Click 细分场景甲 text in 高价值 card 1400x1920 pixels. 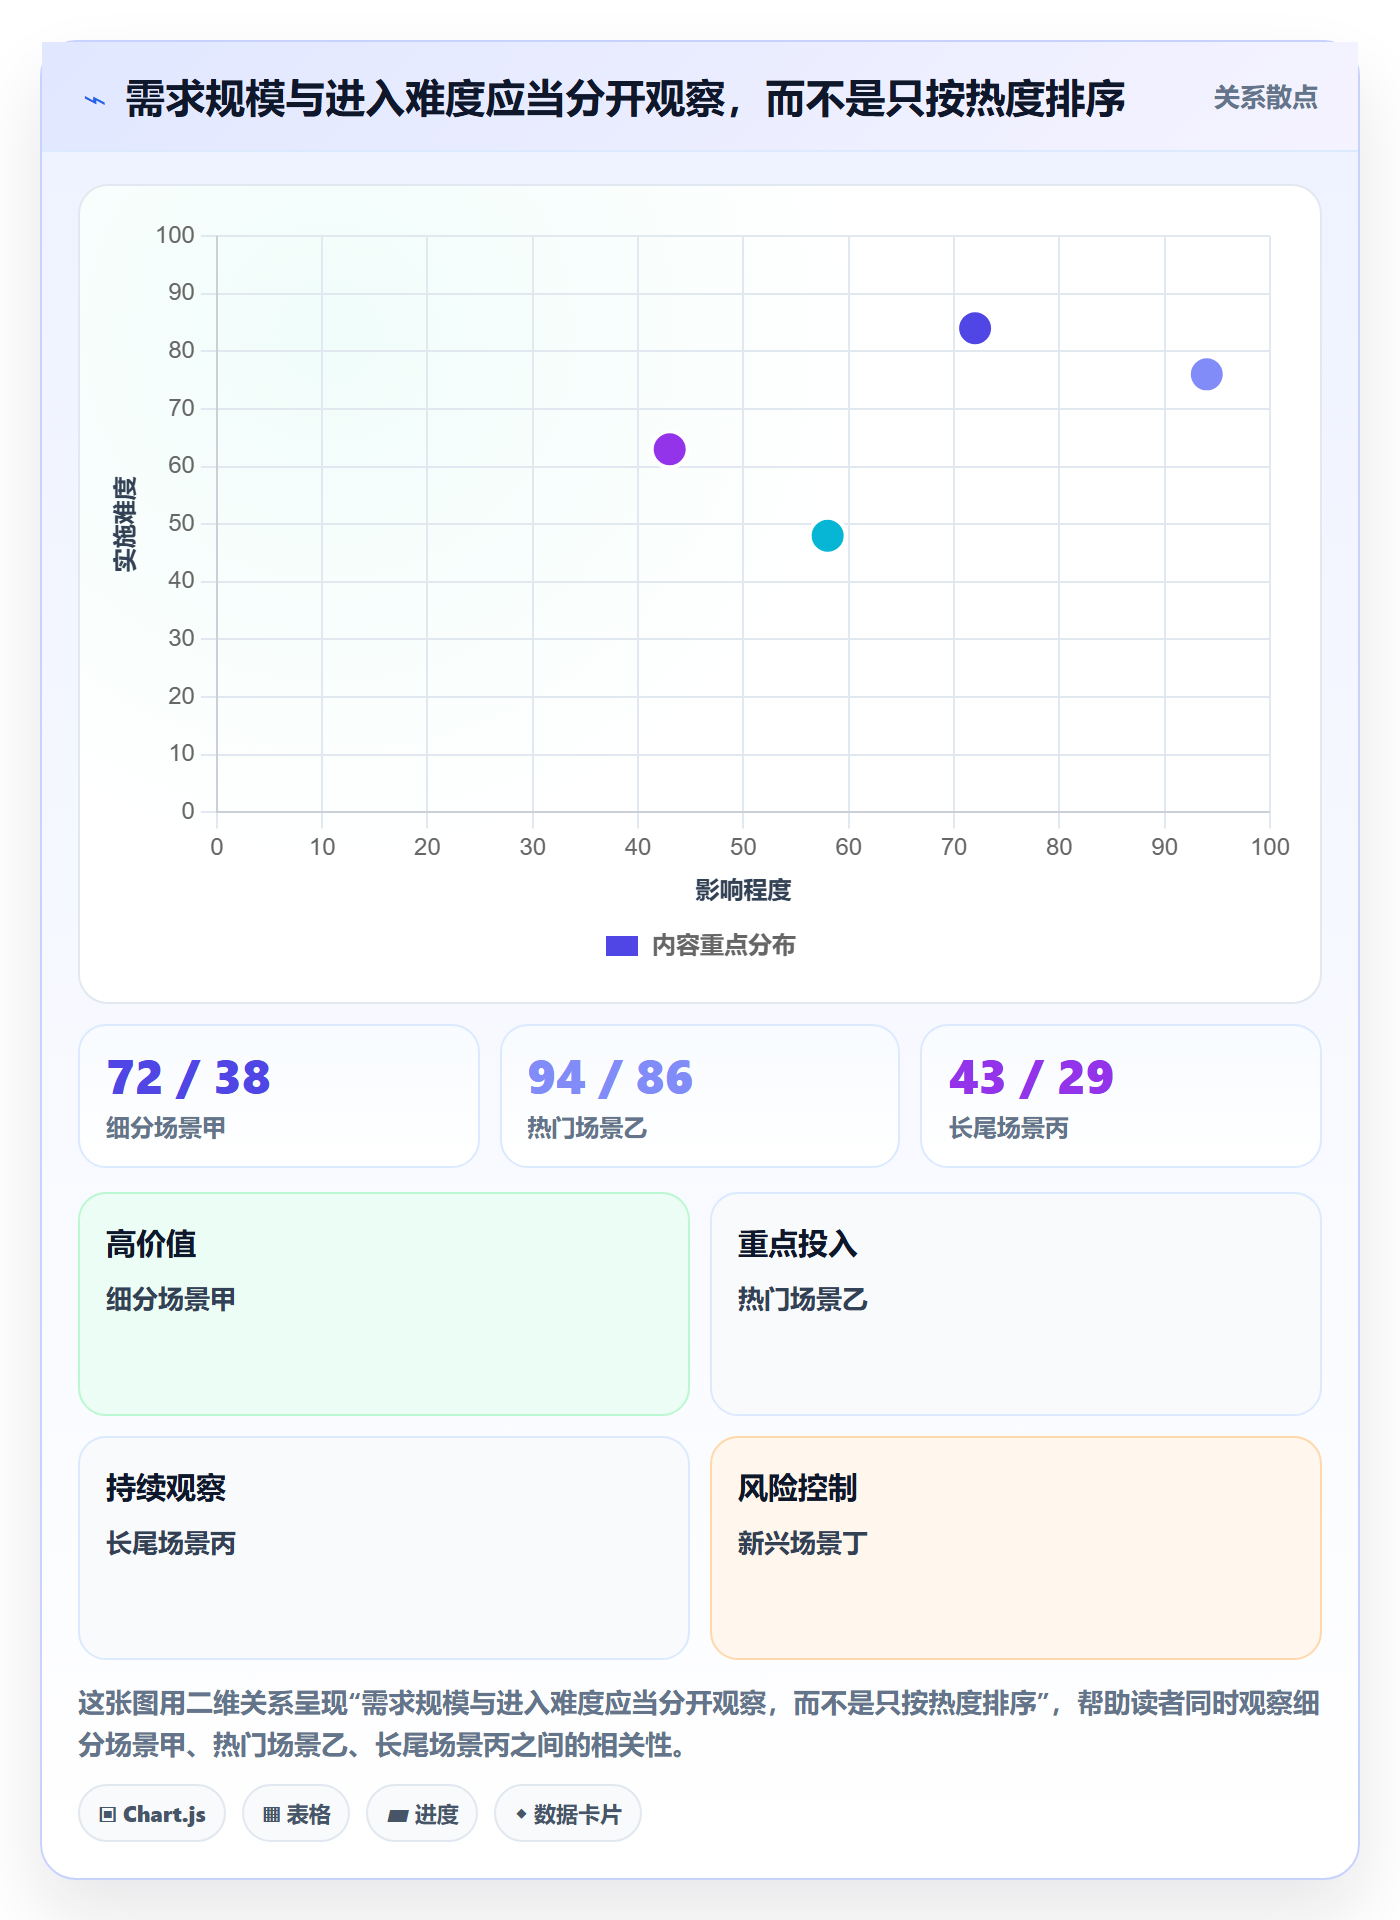click(x=171, y=1299)
